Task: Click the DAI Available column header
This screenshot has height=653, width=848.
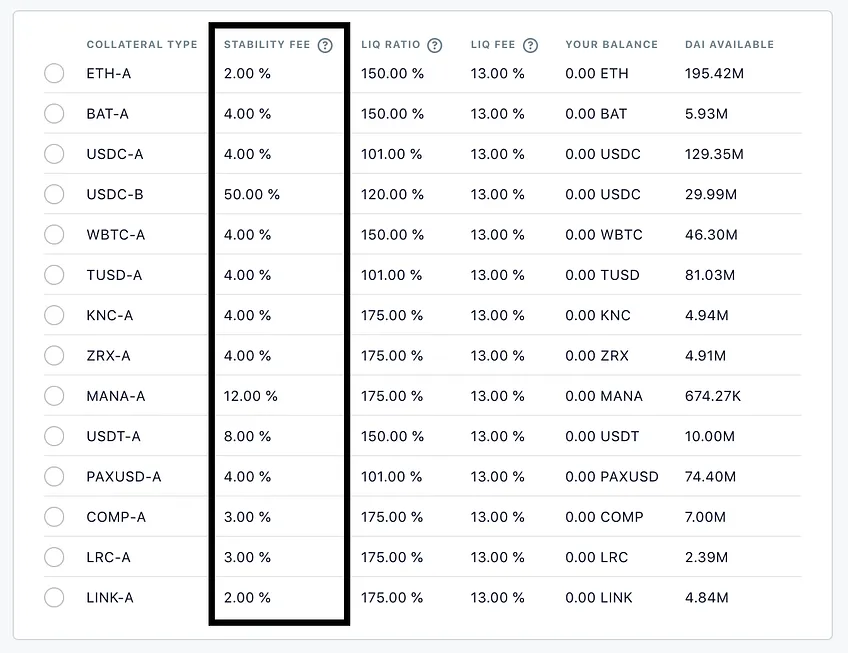Action: pyautogui.click(x=729, y=45)
